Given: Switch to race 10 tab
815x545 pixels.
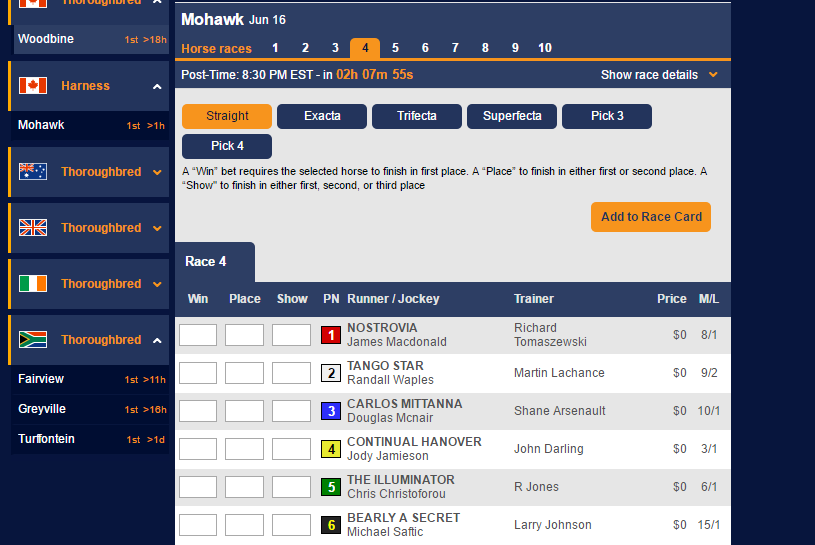Looking at the screenshot, I should pos(545,48).
